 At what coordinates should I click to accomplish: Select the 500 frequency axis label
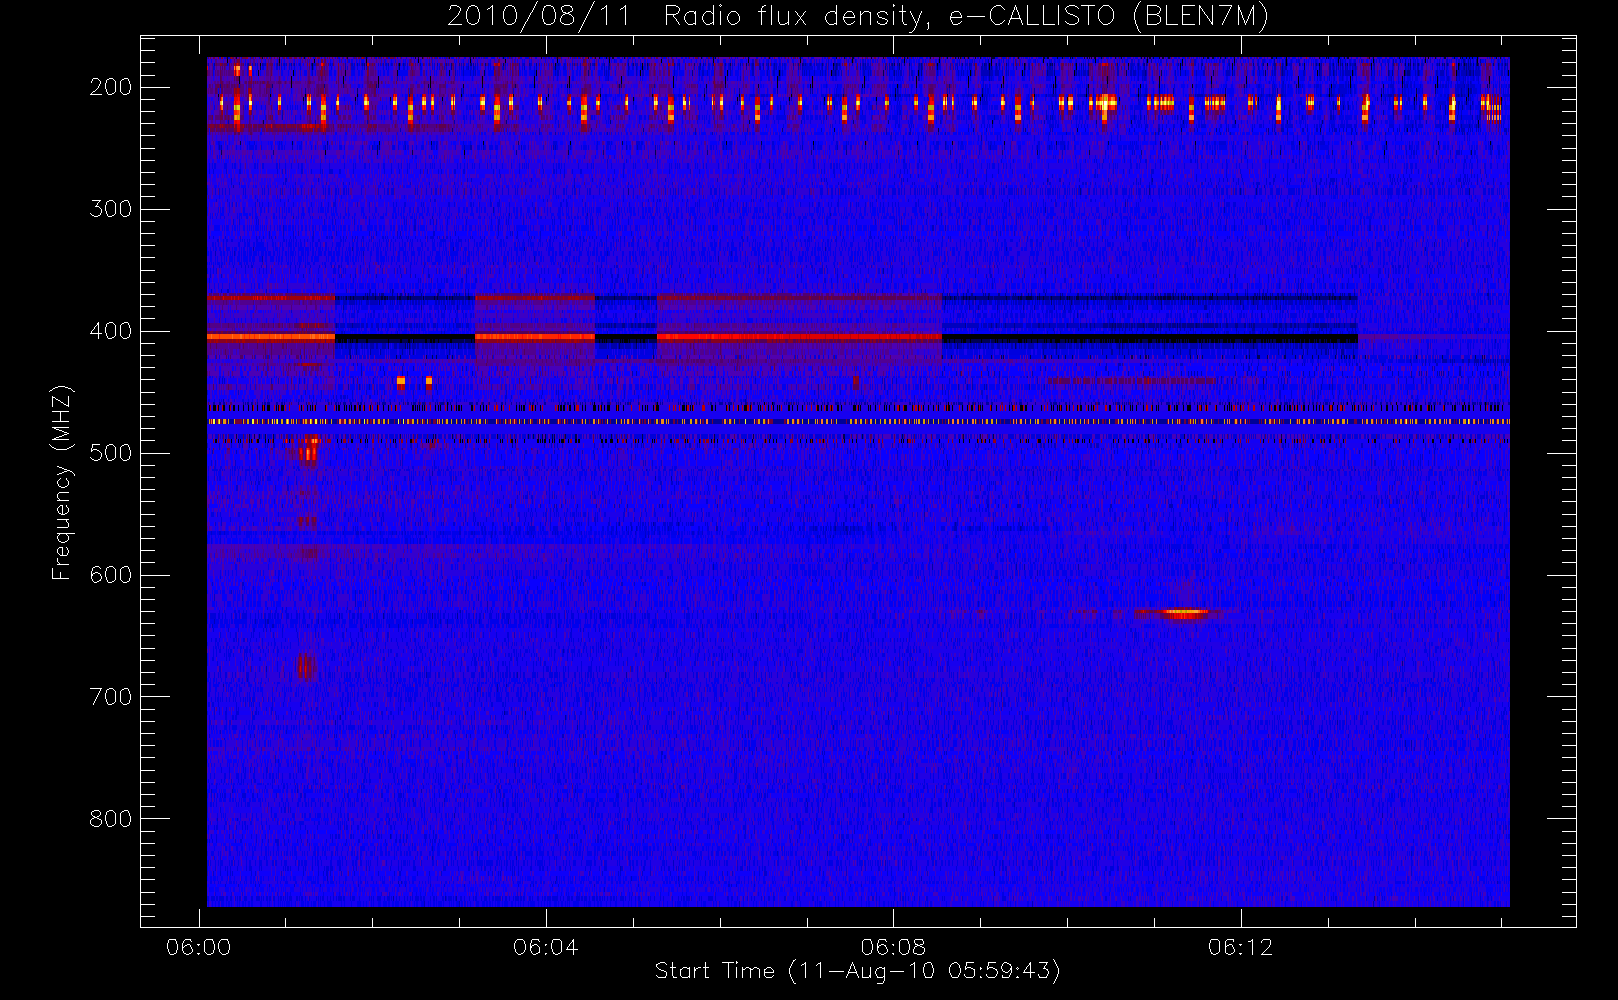coord(111,453)
